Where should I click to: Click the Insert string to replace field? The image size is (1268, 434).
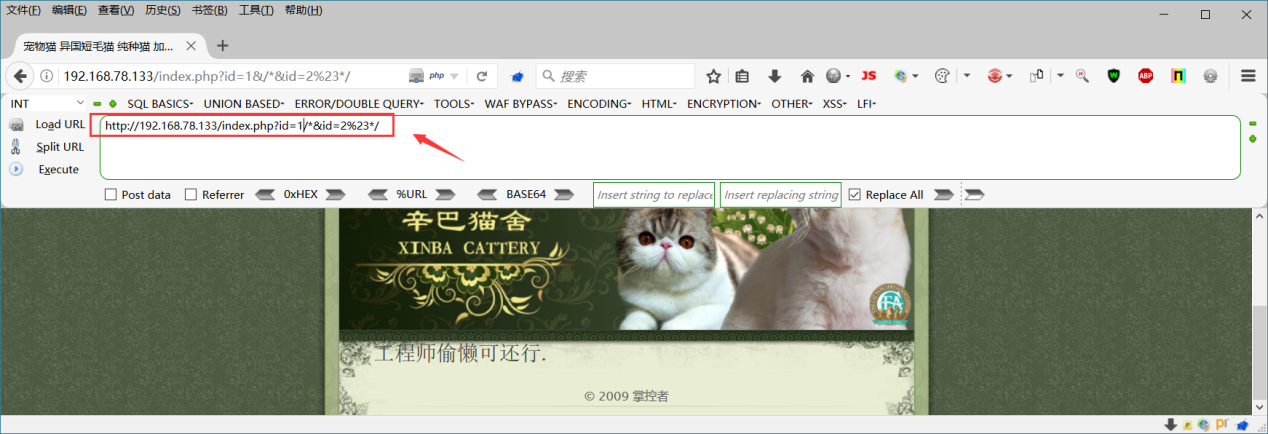click(654, 195)
